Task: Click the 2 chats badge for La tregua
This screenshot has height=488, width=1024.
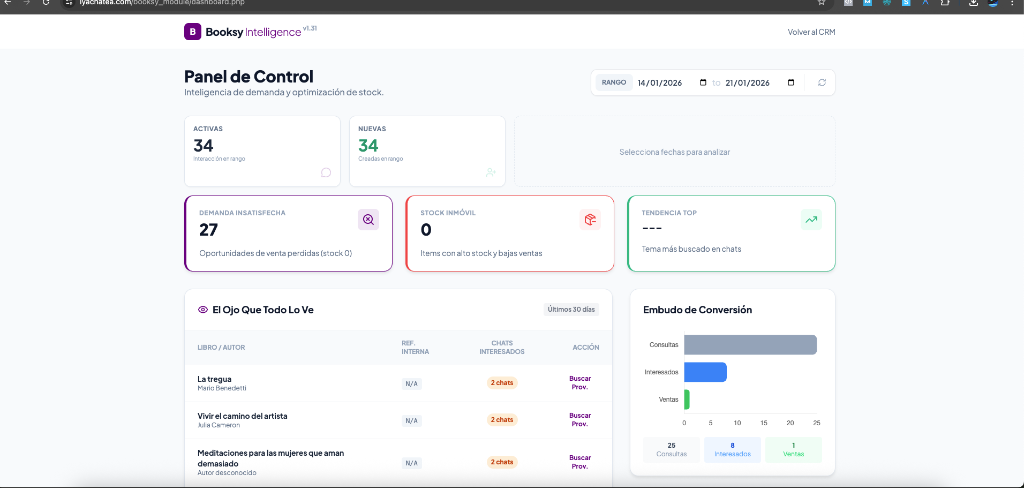Action: pos(502,383)
